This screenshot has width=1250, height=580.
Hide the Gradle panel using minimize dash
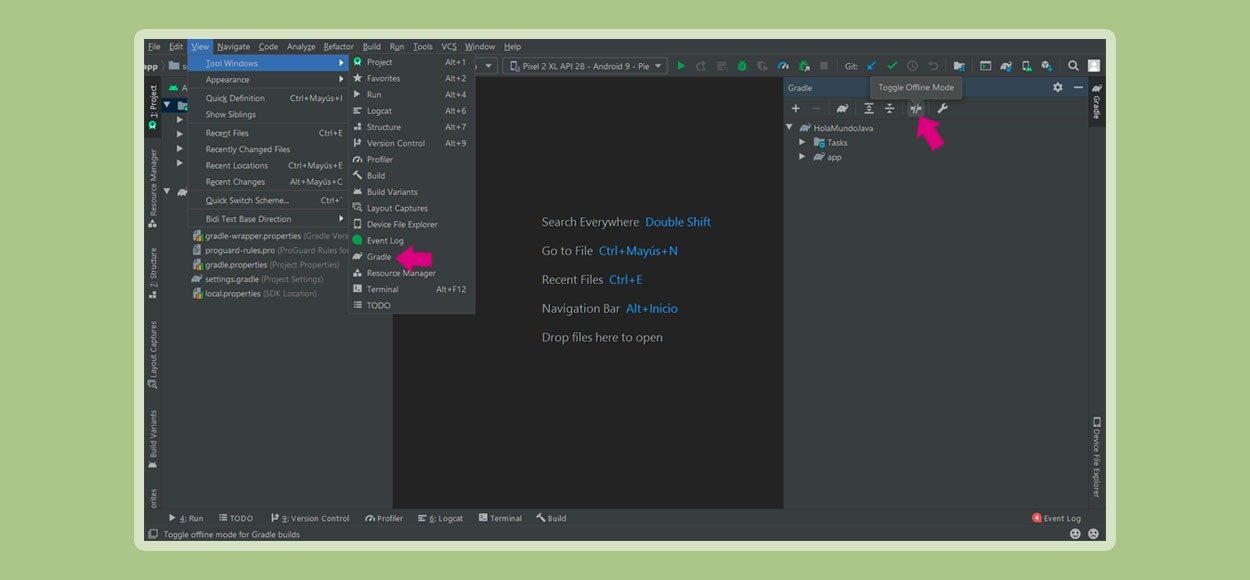(1078, 87)
